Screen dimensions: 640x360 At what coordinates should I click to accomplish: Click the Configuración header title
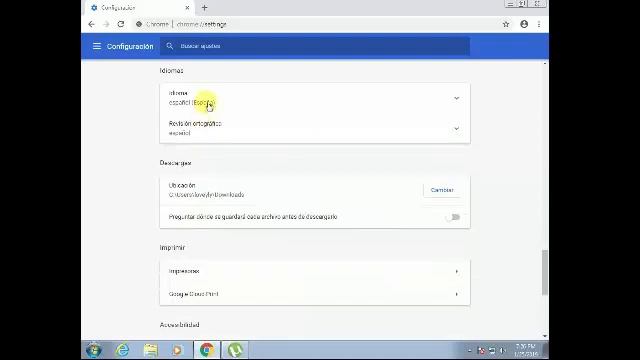click(130, 47)
